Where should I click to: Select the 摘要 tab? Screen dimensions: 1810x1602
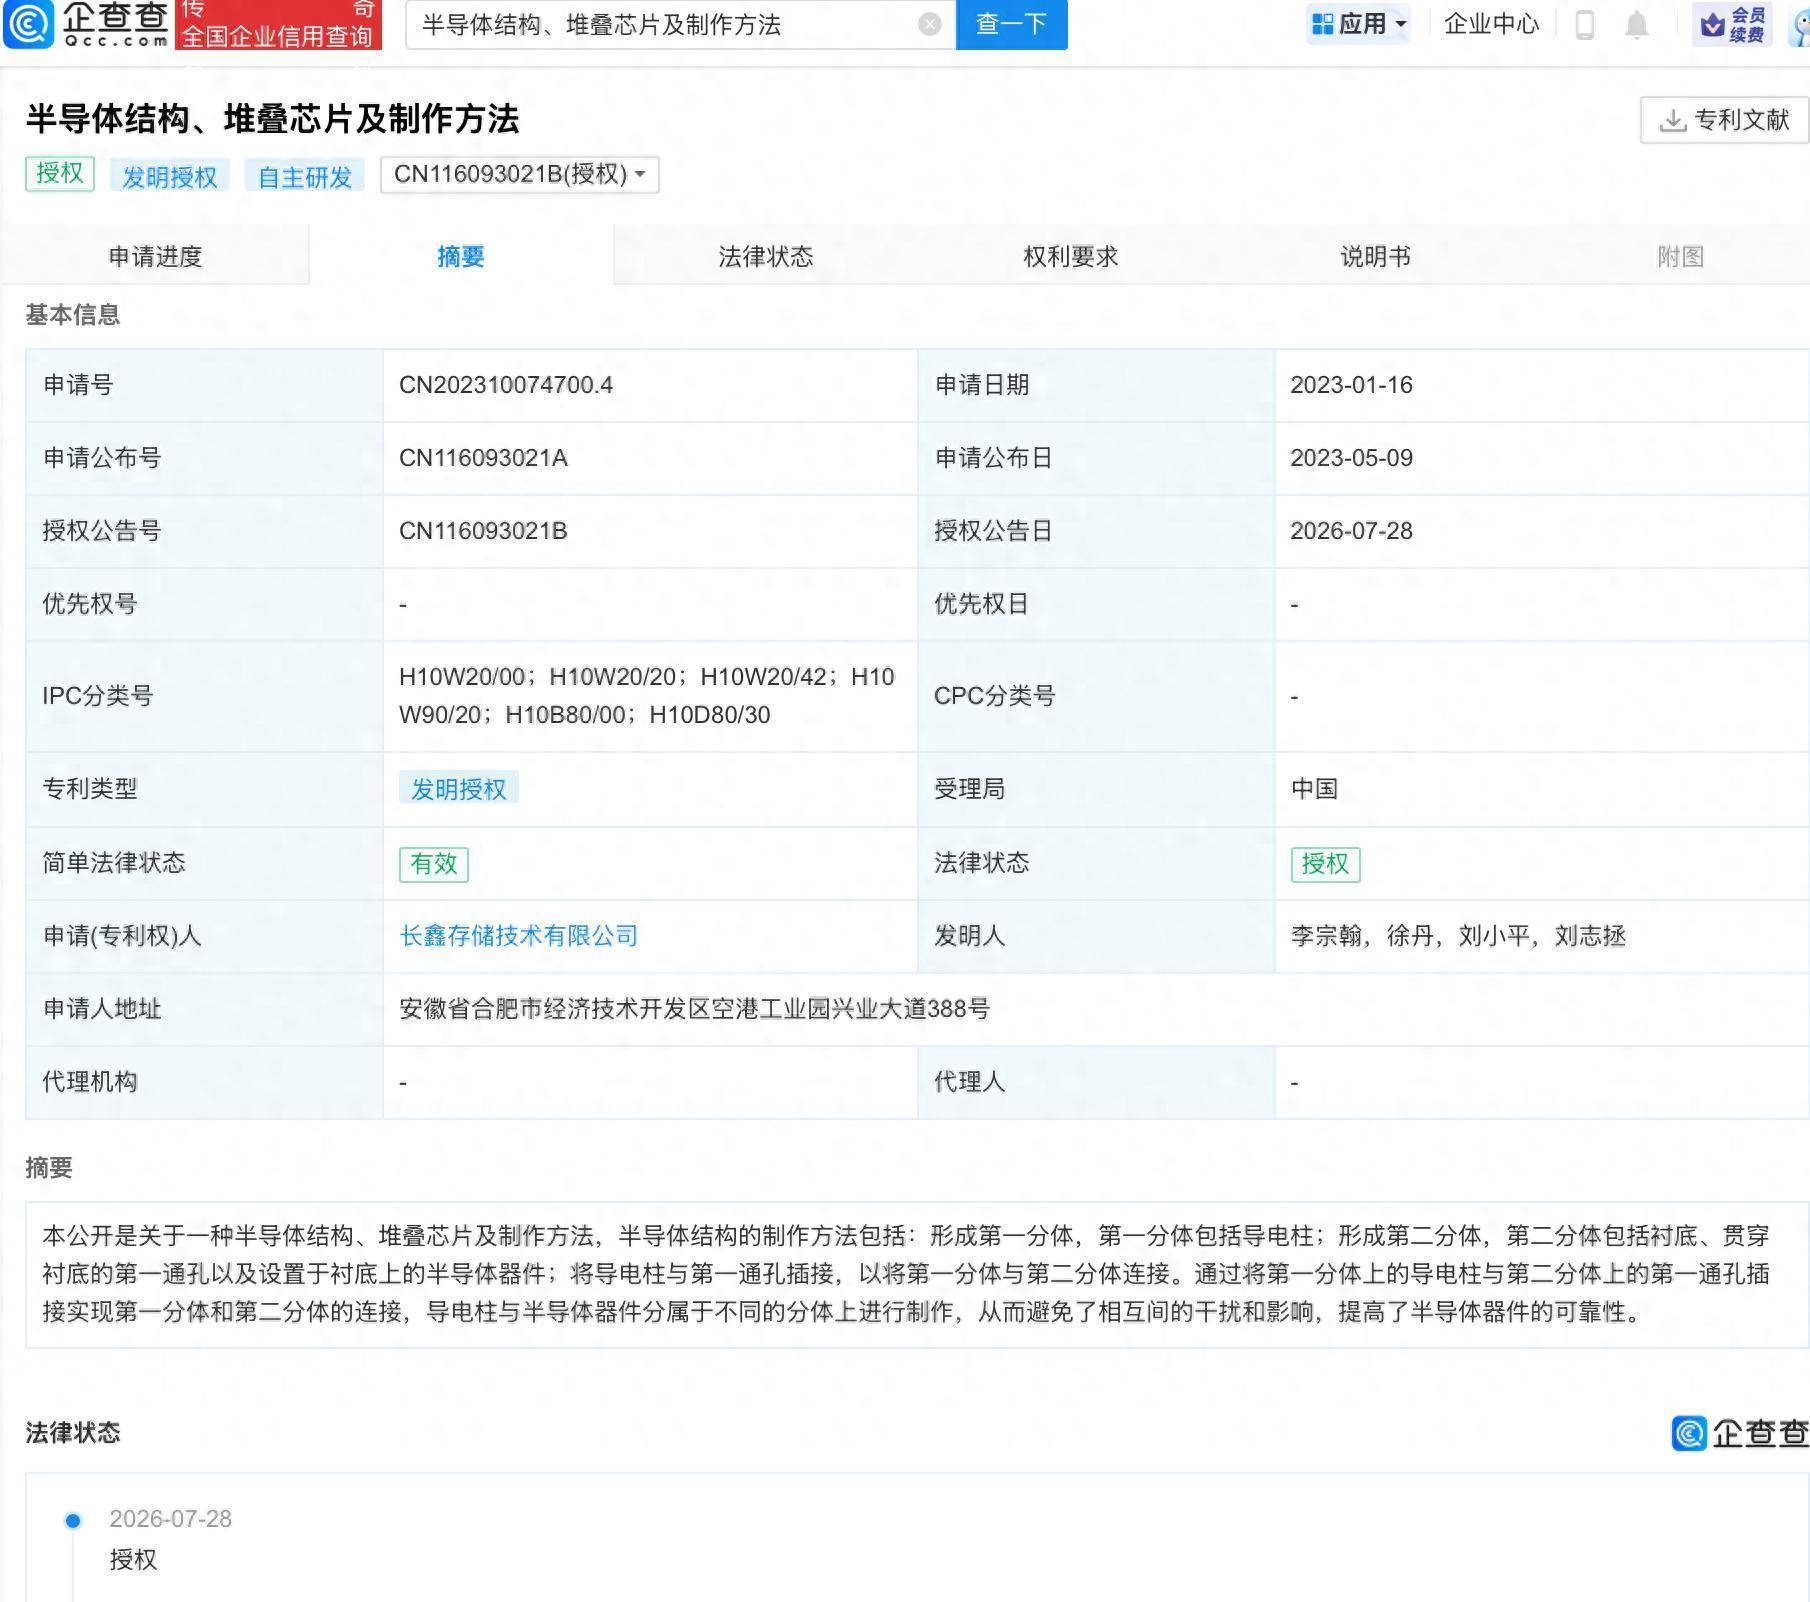click(x=460, y=256)
